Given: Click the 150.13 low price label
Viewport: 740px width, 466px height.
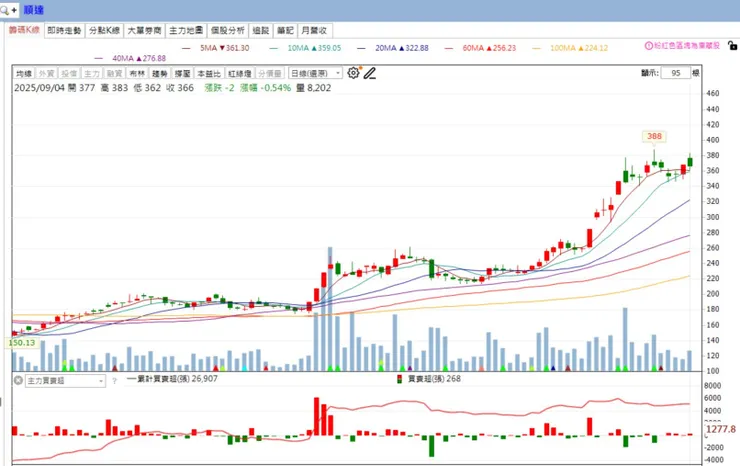Looking at the screenshot, I should pos(22,343).
